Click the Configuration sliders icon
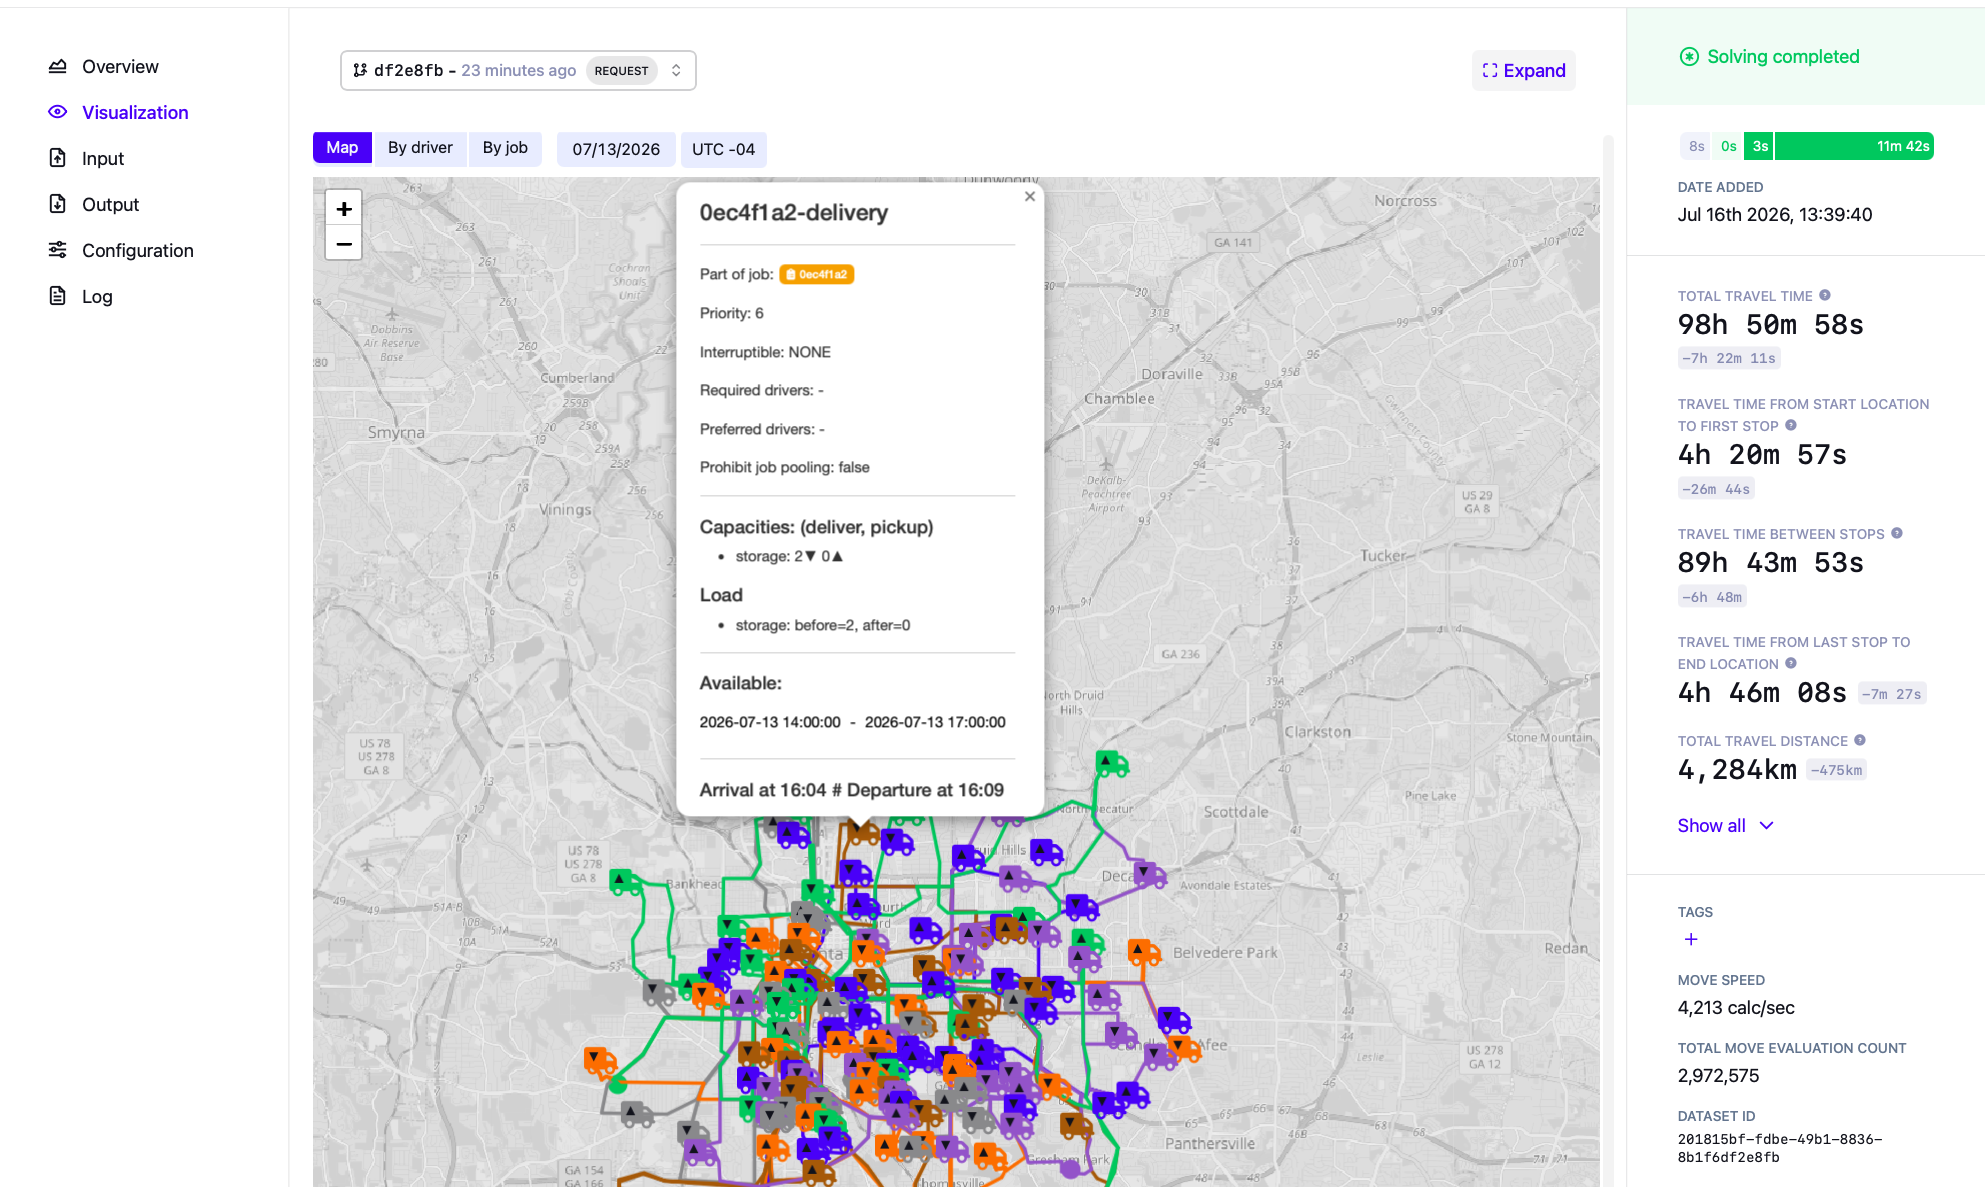The width and height of the screenshot is (1985, 1187). tap(58, 250)
